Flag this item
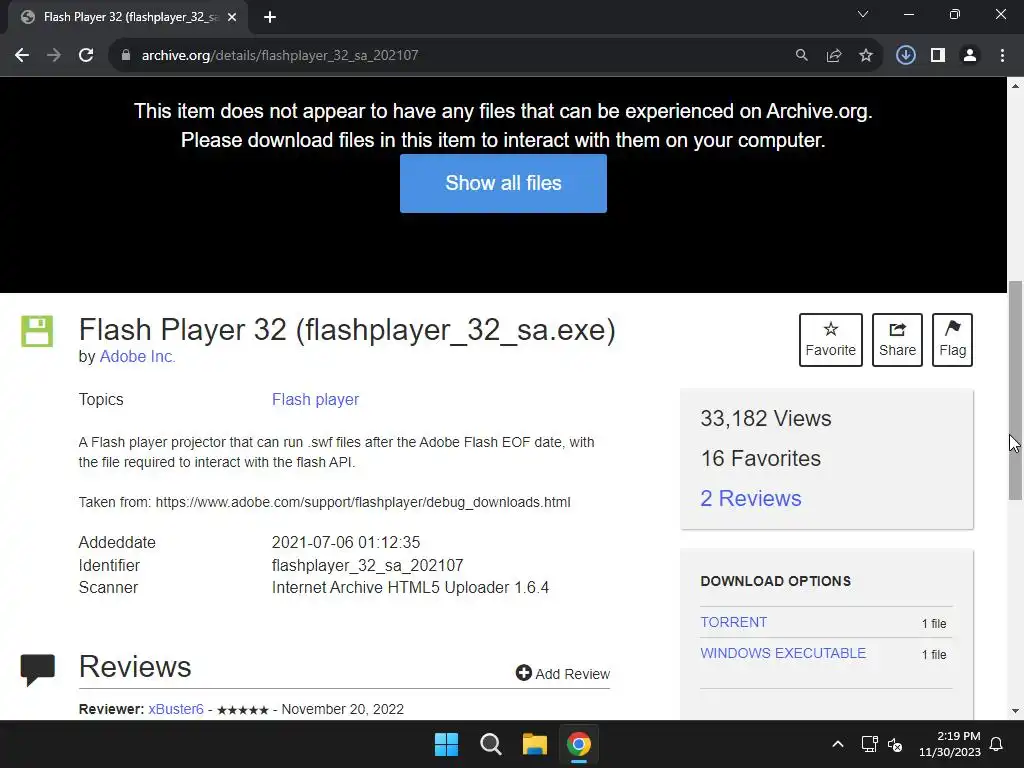Viewport: 1024px width, 768px height. coord(952,340)
